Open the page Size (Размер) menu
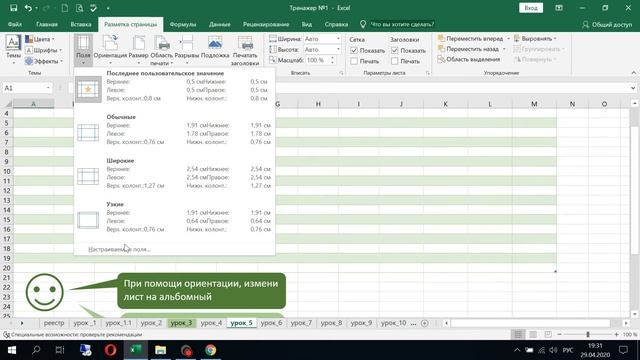The width and height of the screenshot is (640, 360). pos(138,50)
